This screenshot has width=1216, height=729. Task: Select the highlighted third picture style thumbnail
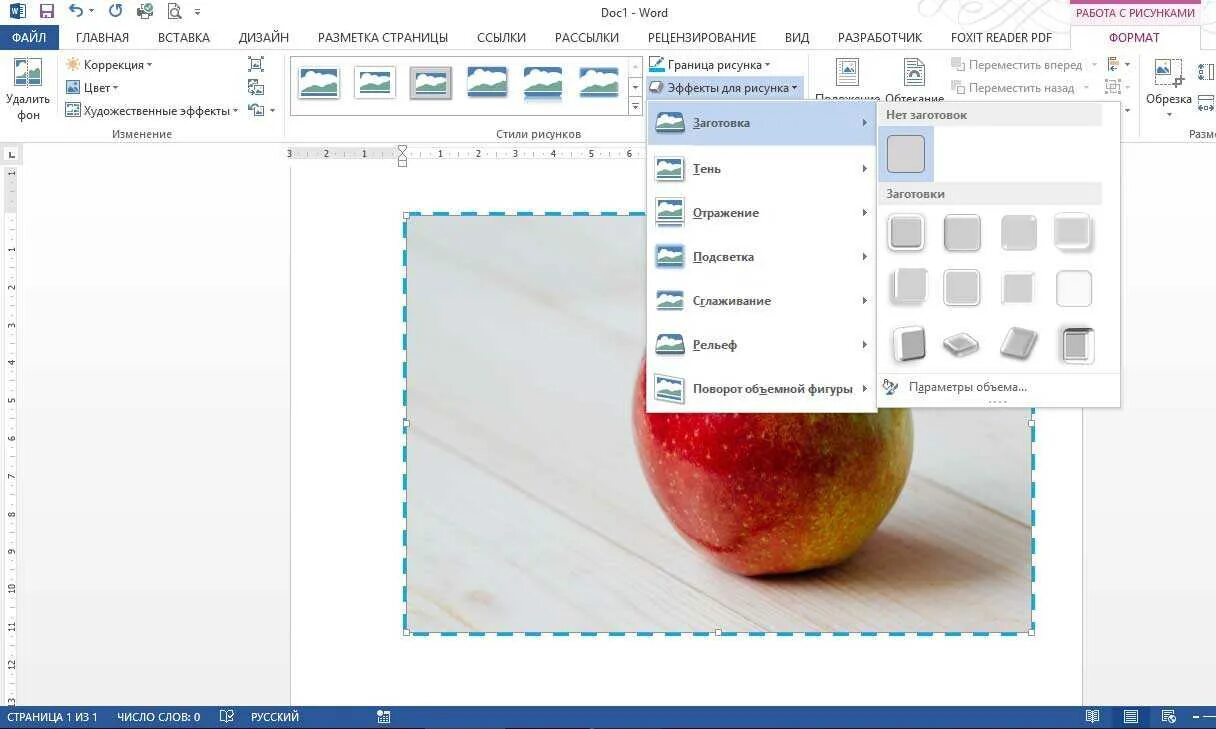click(x=431, y=83)
